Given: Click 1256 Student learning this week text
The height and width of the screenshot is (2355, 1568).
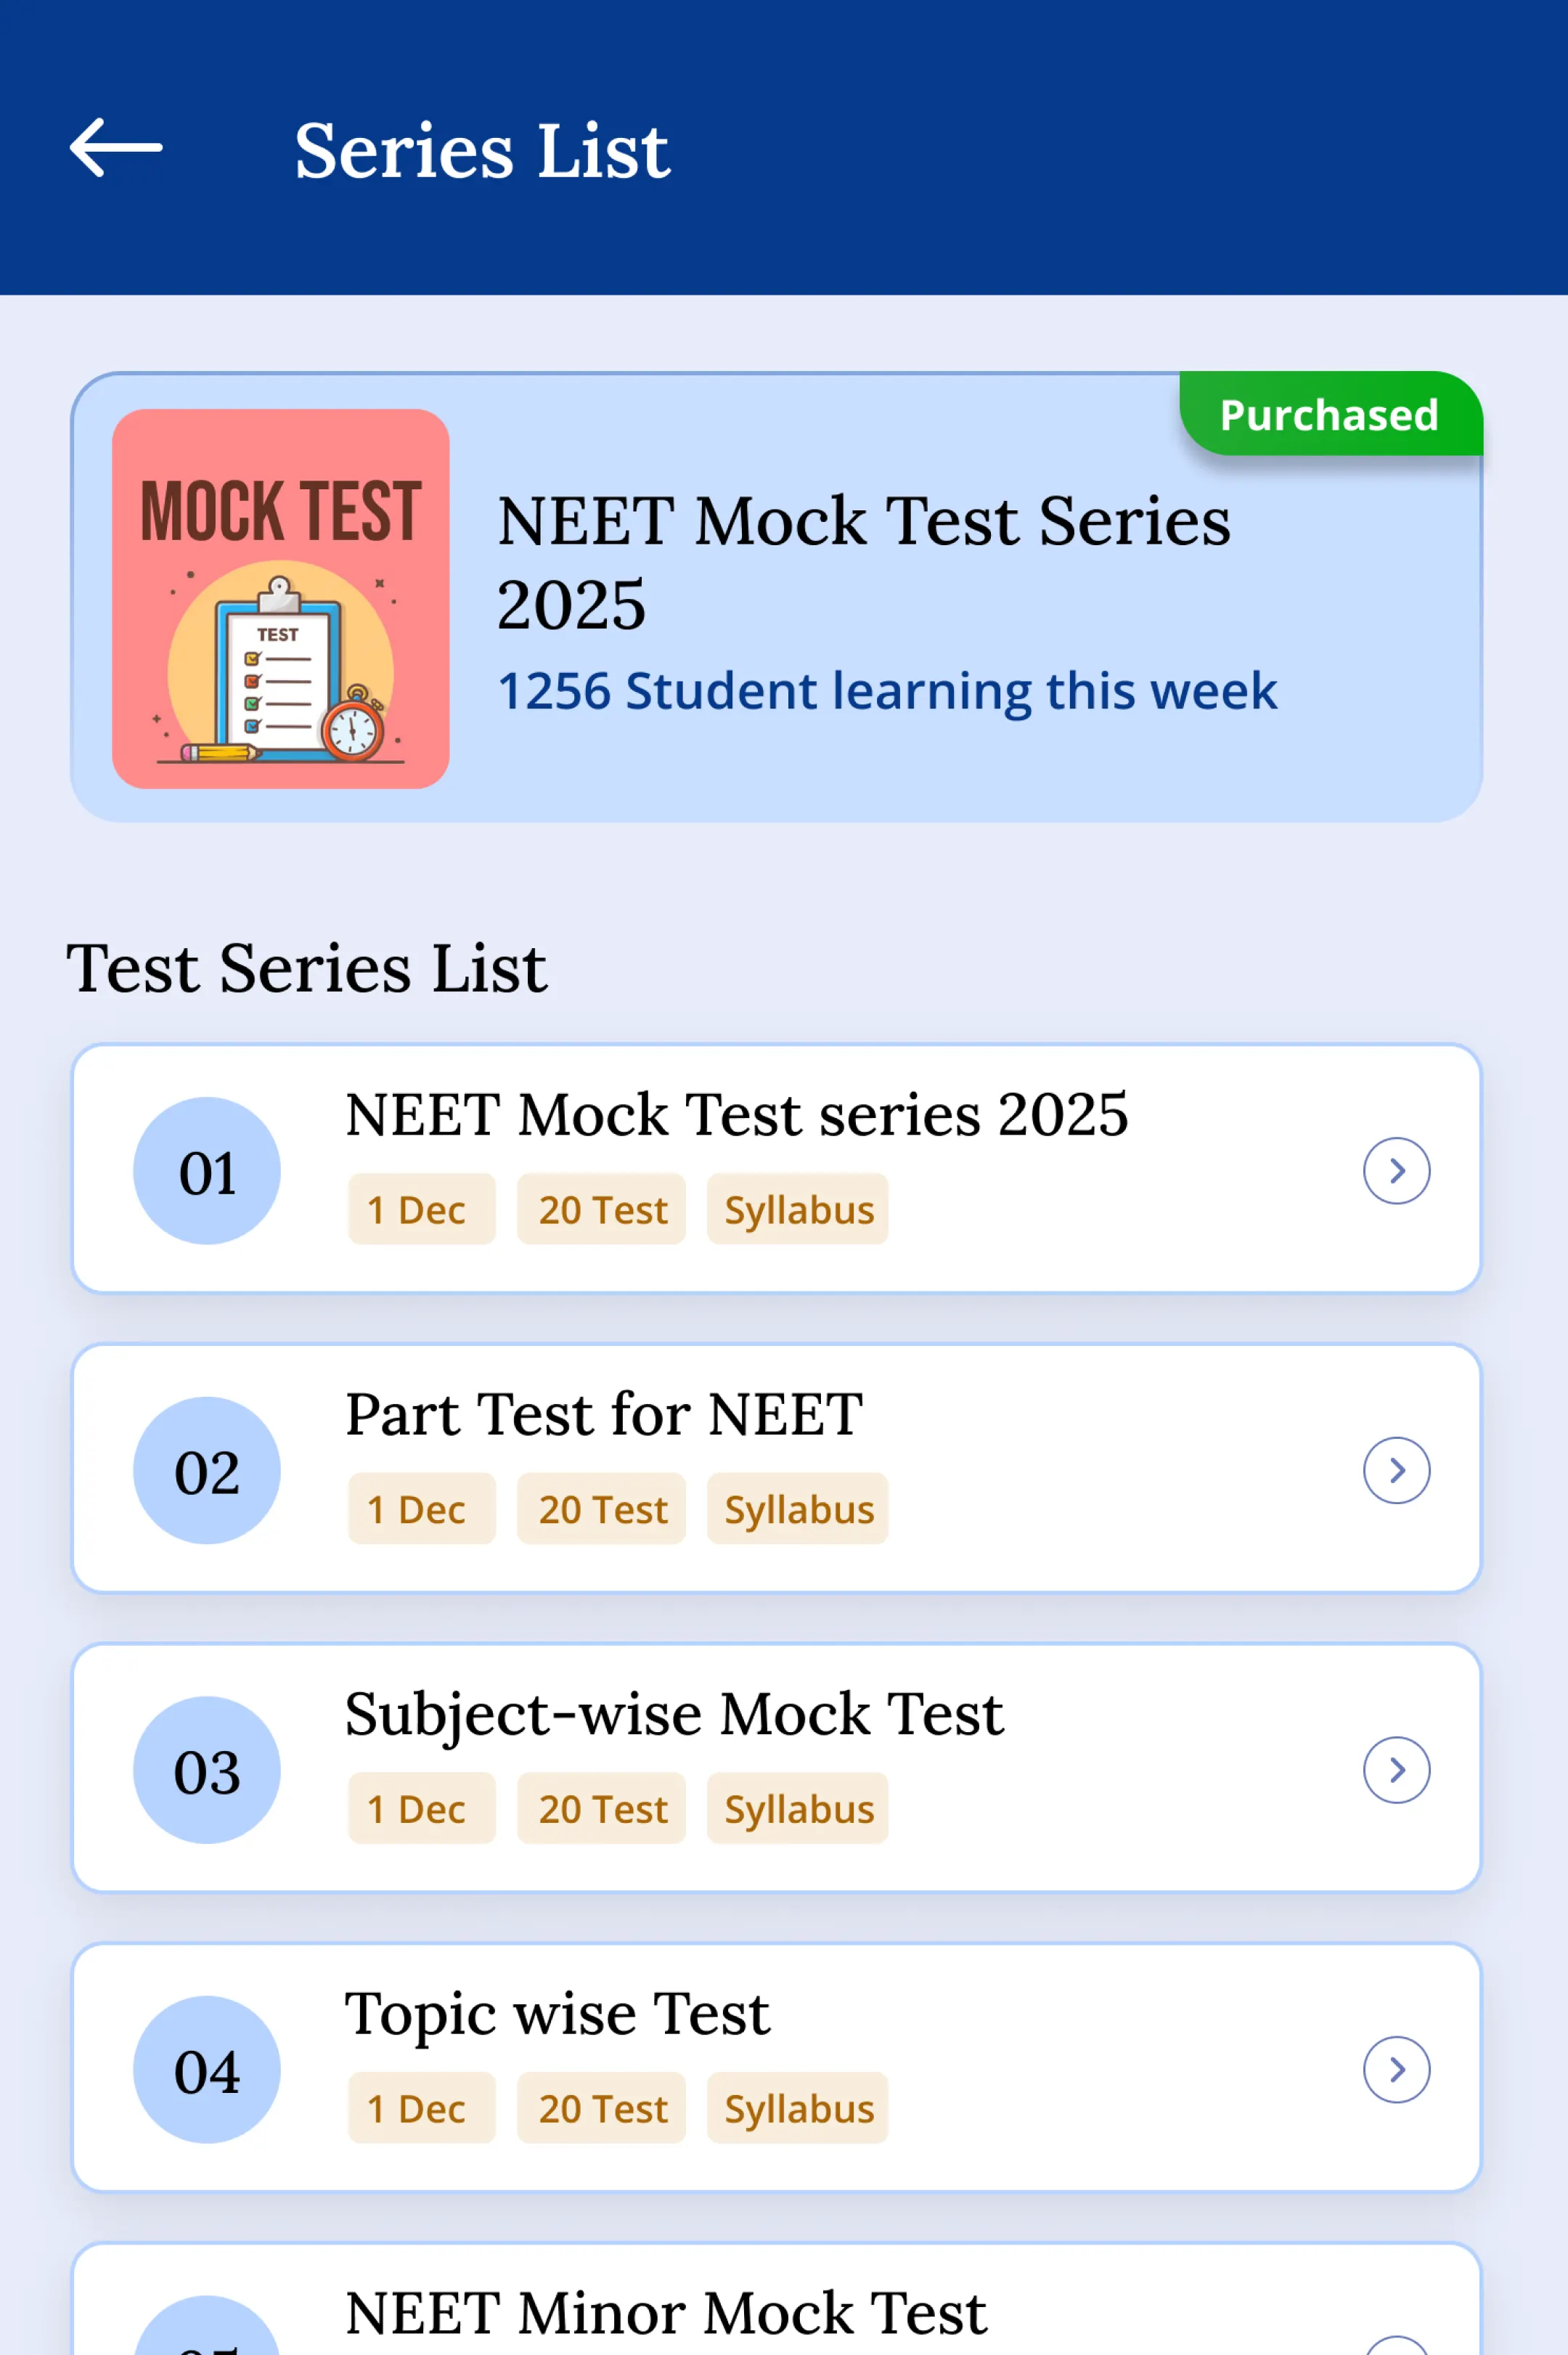Looking at the screenshot, I should coord(887,691).
